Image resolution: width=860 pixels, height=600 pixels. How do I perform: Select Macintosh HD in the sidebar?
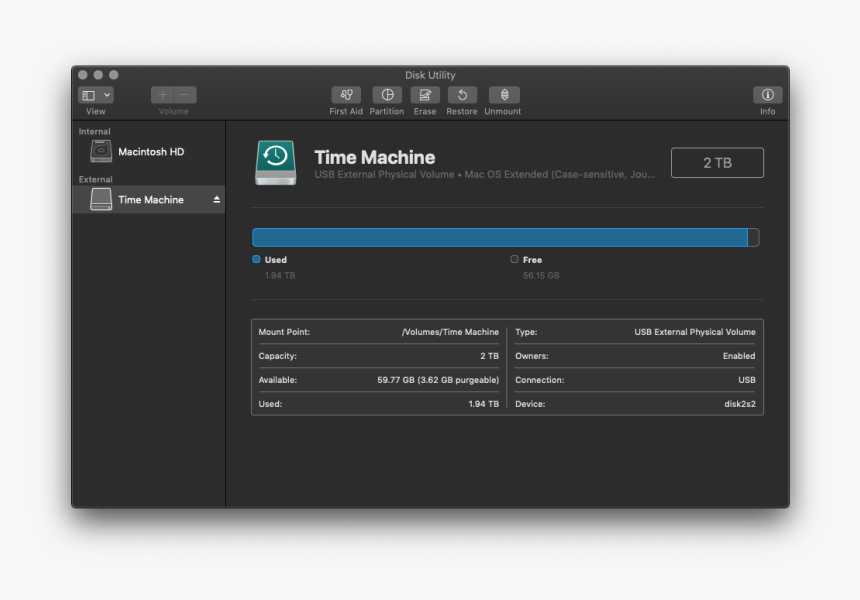click(150, 152)
